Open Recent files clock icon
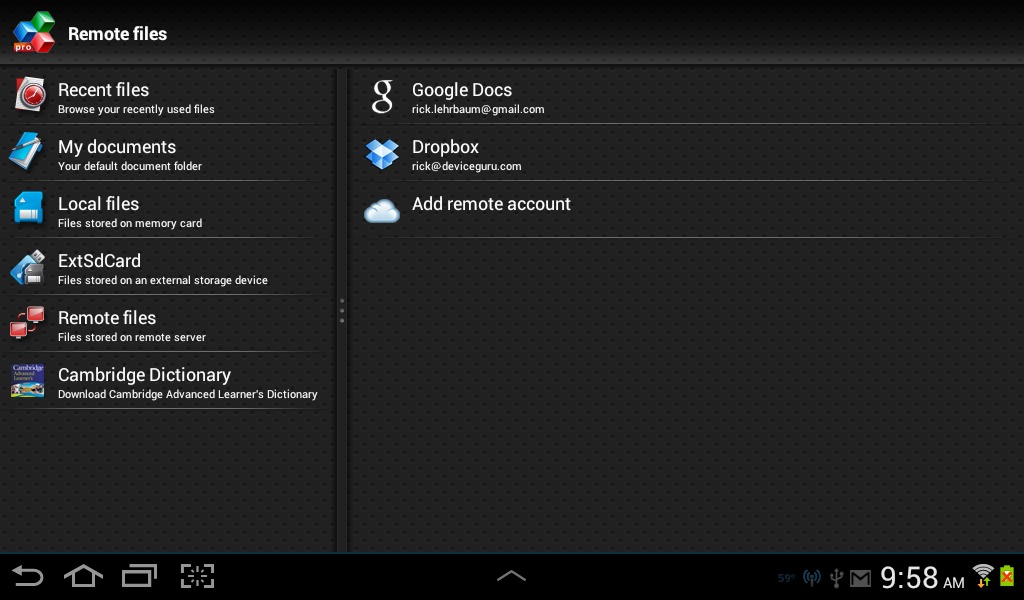Viewport: 1024px width, 600px height. coord(30,95)
